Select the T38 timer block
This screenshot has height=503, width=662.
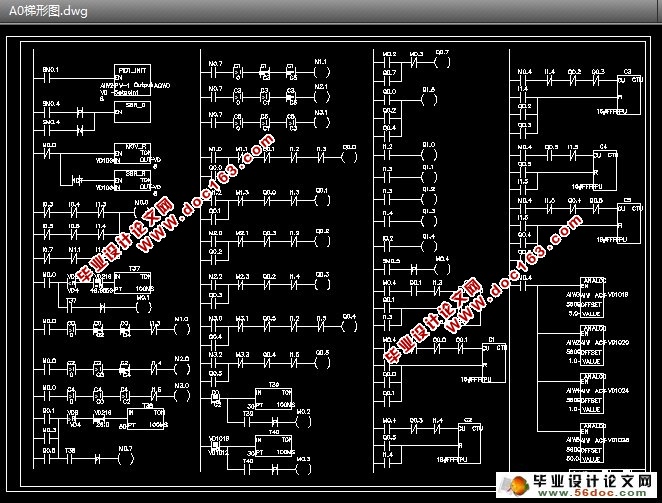tap(146, 419)
